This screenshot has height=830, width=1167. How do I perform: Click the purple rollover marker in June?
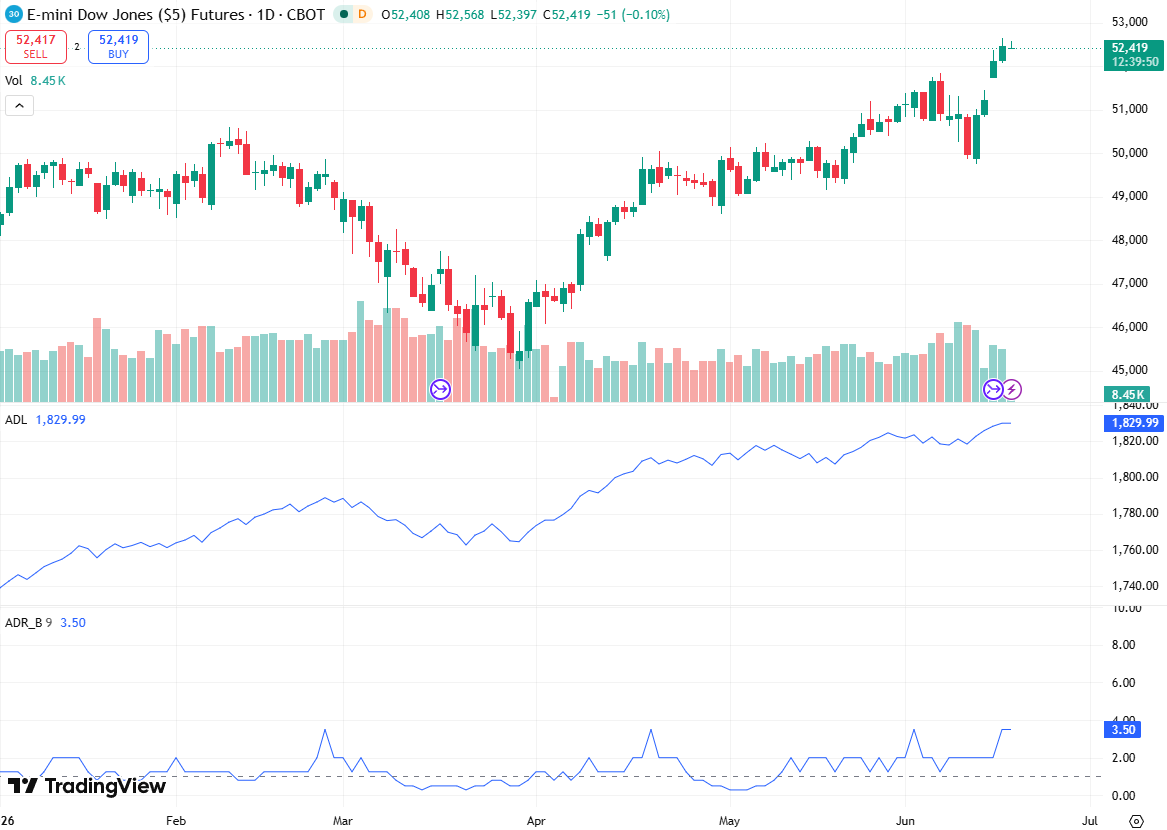993,389
